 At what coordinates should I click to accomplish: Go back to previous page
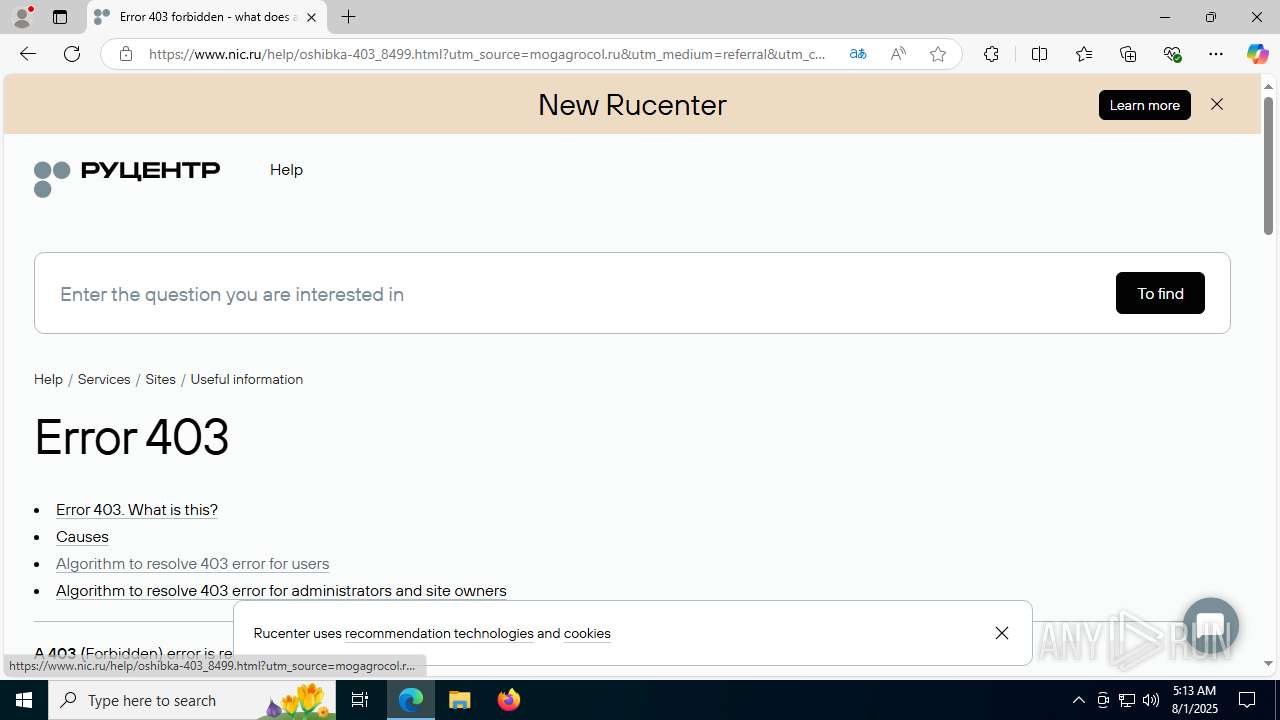pyautogui.click(x=27, y=54)
